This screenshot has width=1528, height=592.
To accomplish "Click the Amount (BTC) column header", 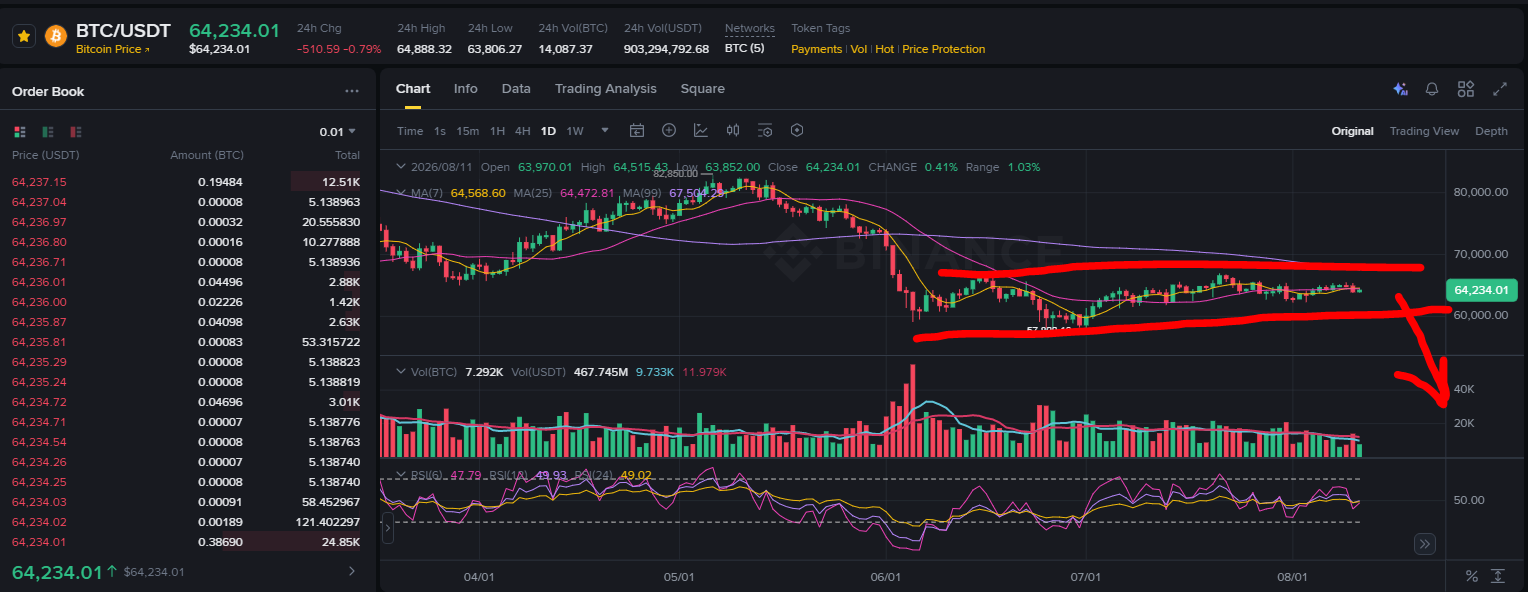I will [x=207, y=155].
